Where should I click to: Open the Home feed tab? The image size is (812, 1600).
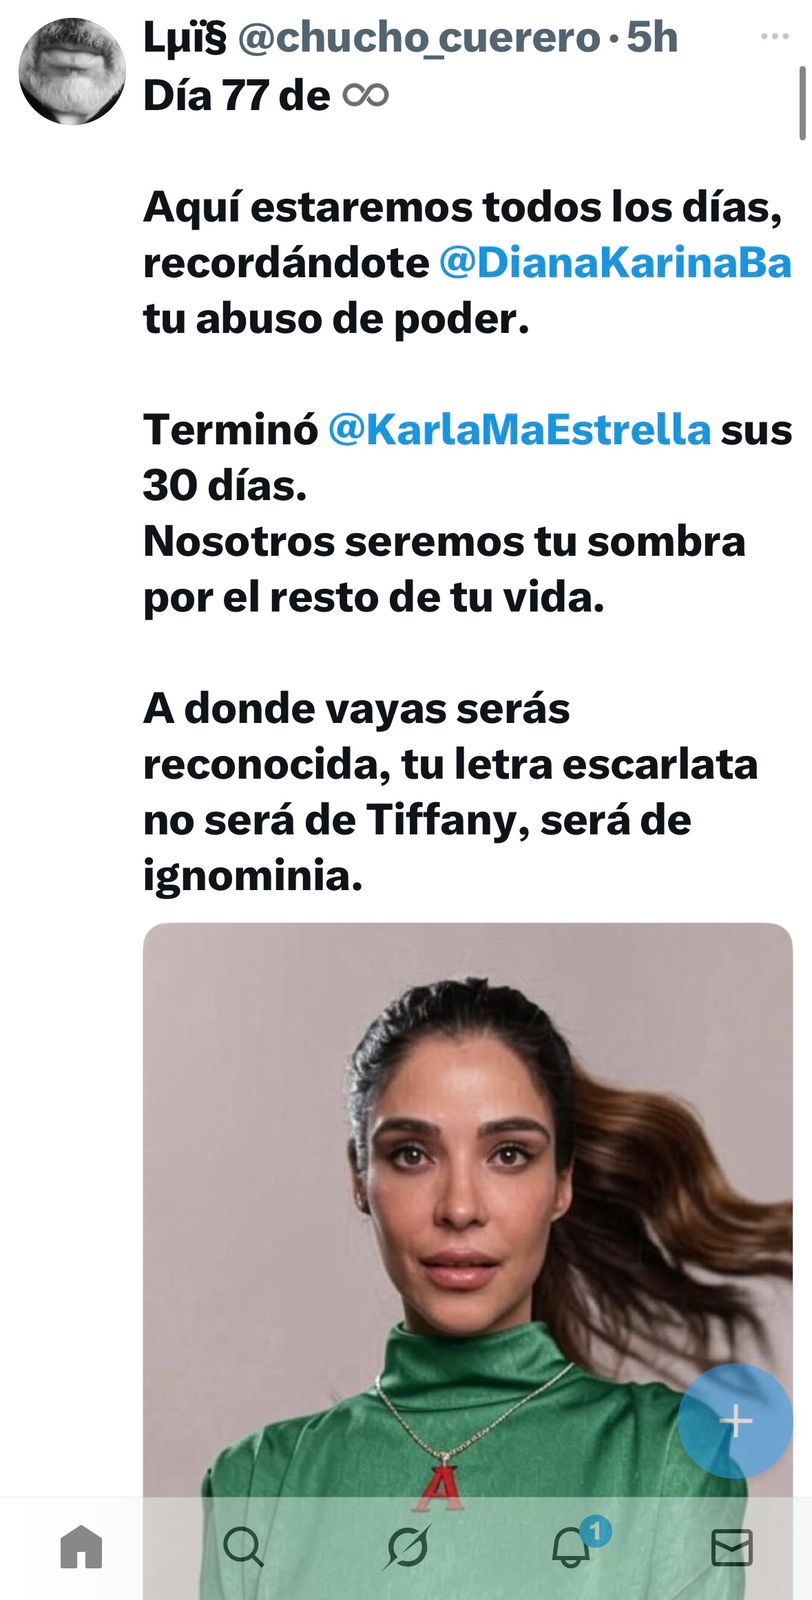click(x=81, y=1547)
